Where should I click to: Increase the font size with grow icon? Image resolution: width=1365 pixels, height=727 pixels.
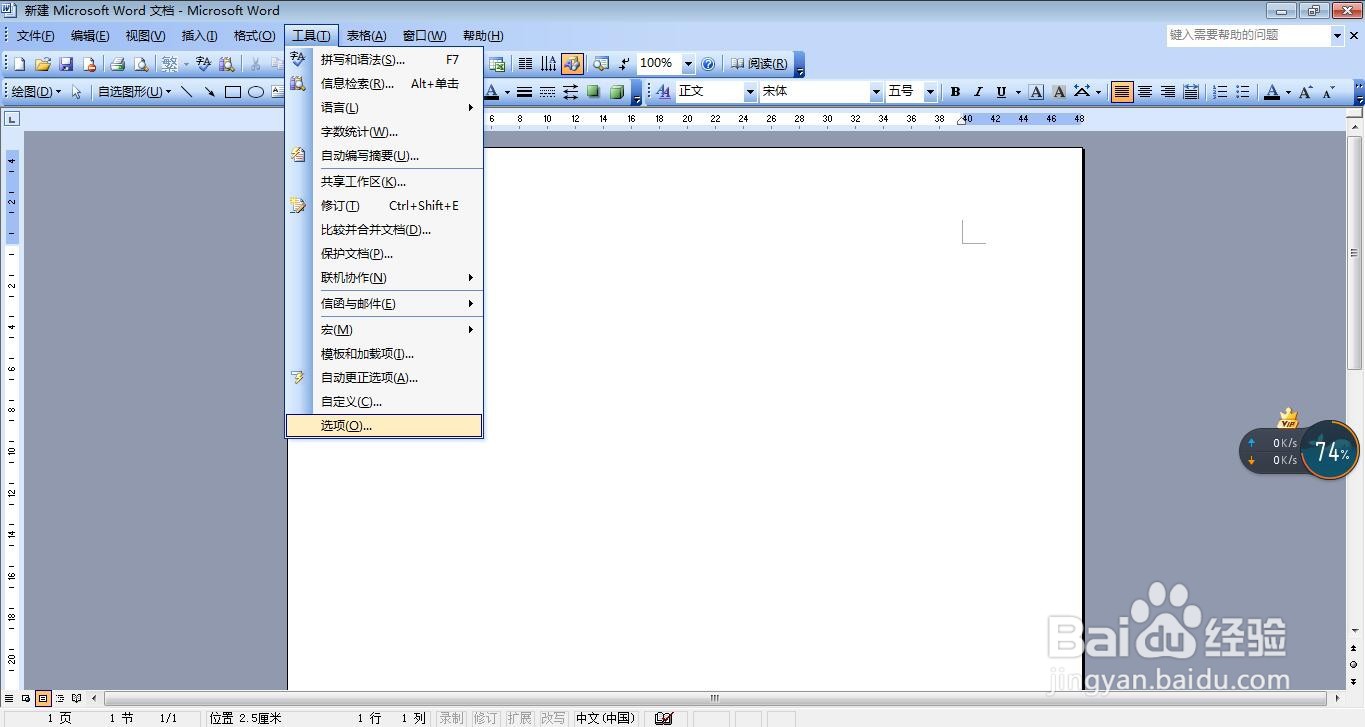pos(1305,92)
